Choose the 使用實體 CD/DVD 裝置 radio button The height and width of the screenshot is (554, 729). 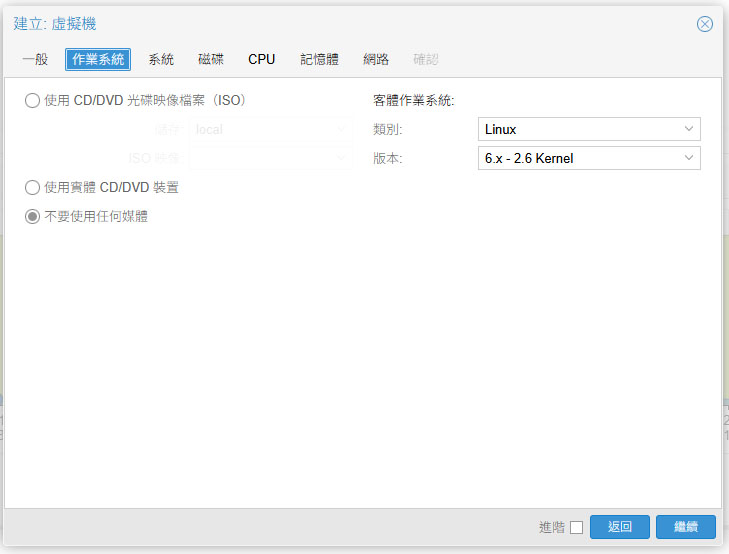click(33, 187)
